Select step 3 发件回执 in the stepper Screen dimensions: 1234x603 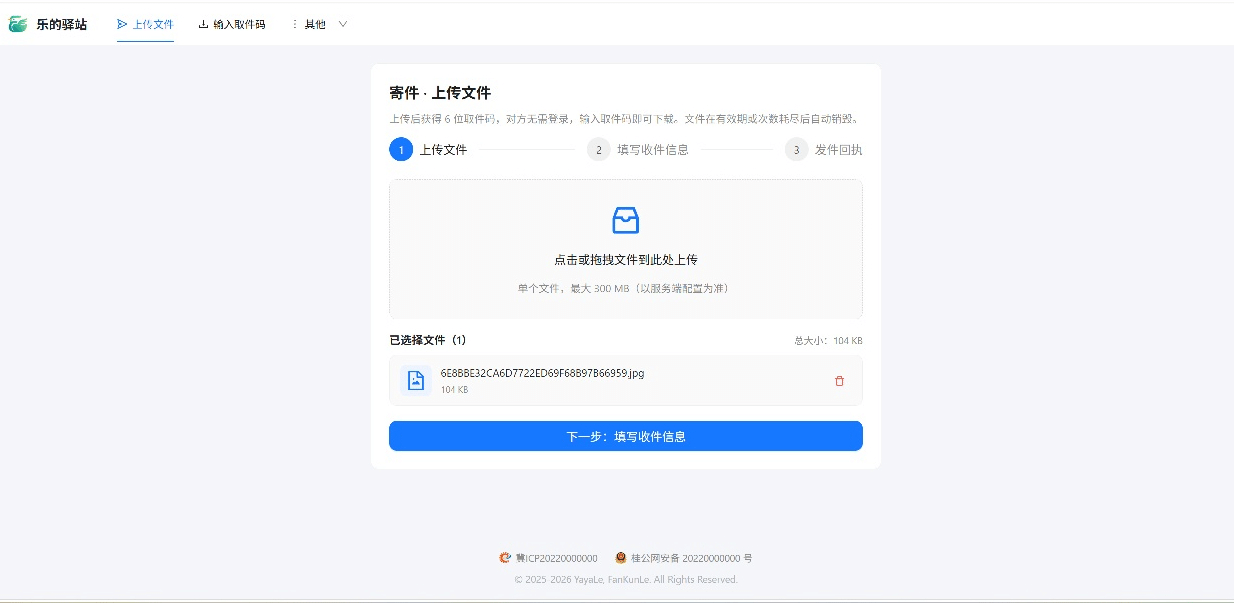[823, 150]
